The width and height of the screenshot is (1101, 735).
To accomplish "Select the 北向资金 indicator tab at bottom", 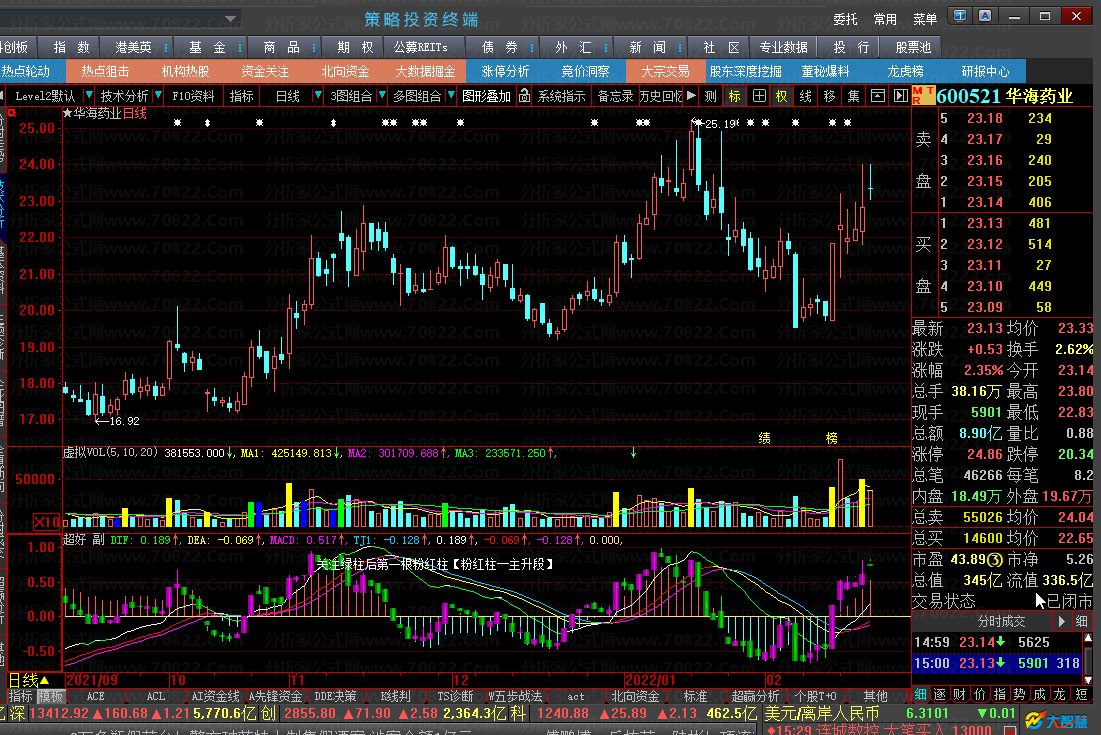I will pyautogui.click(x=635, y=696).
